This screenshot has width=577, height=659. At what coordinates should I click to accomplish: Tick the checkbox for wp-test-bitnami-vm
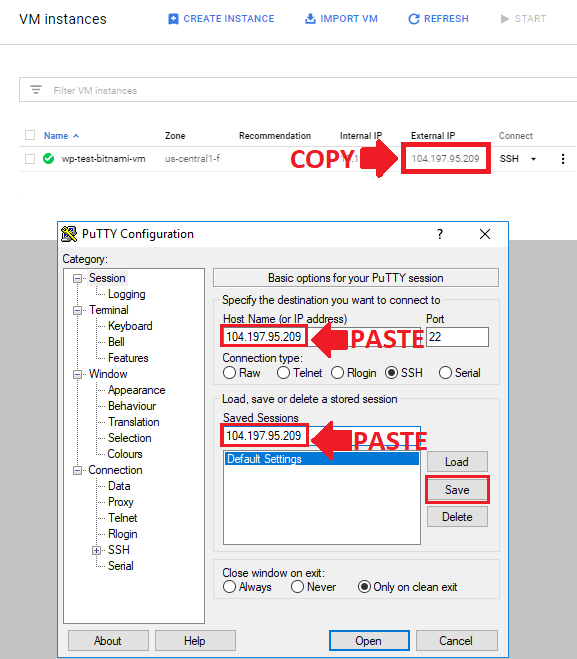[30, 159]
